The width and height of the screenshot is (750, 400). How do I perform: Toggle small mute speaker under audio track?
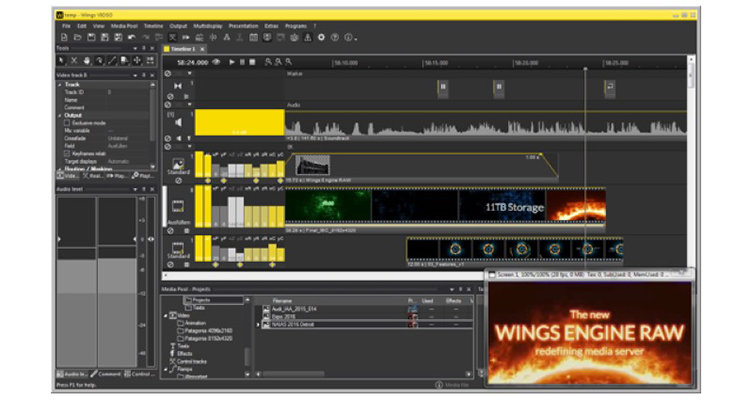tap(179, 138)
